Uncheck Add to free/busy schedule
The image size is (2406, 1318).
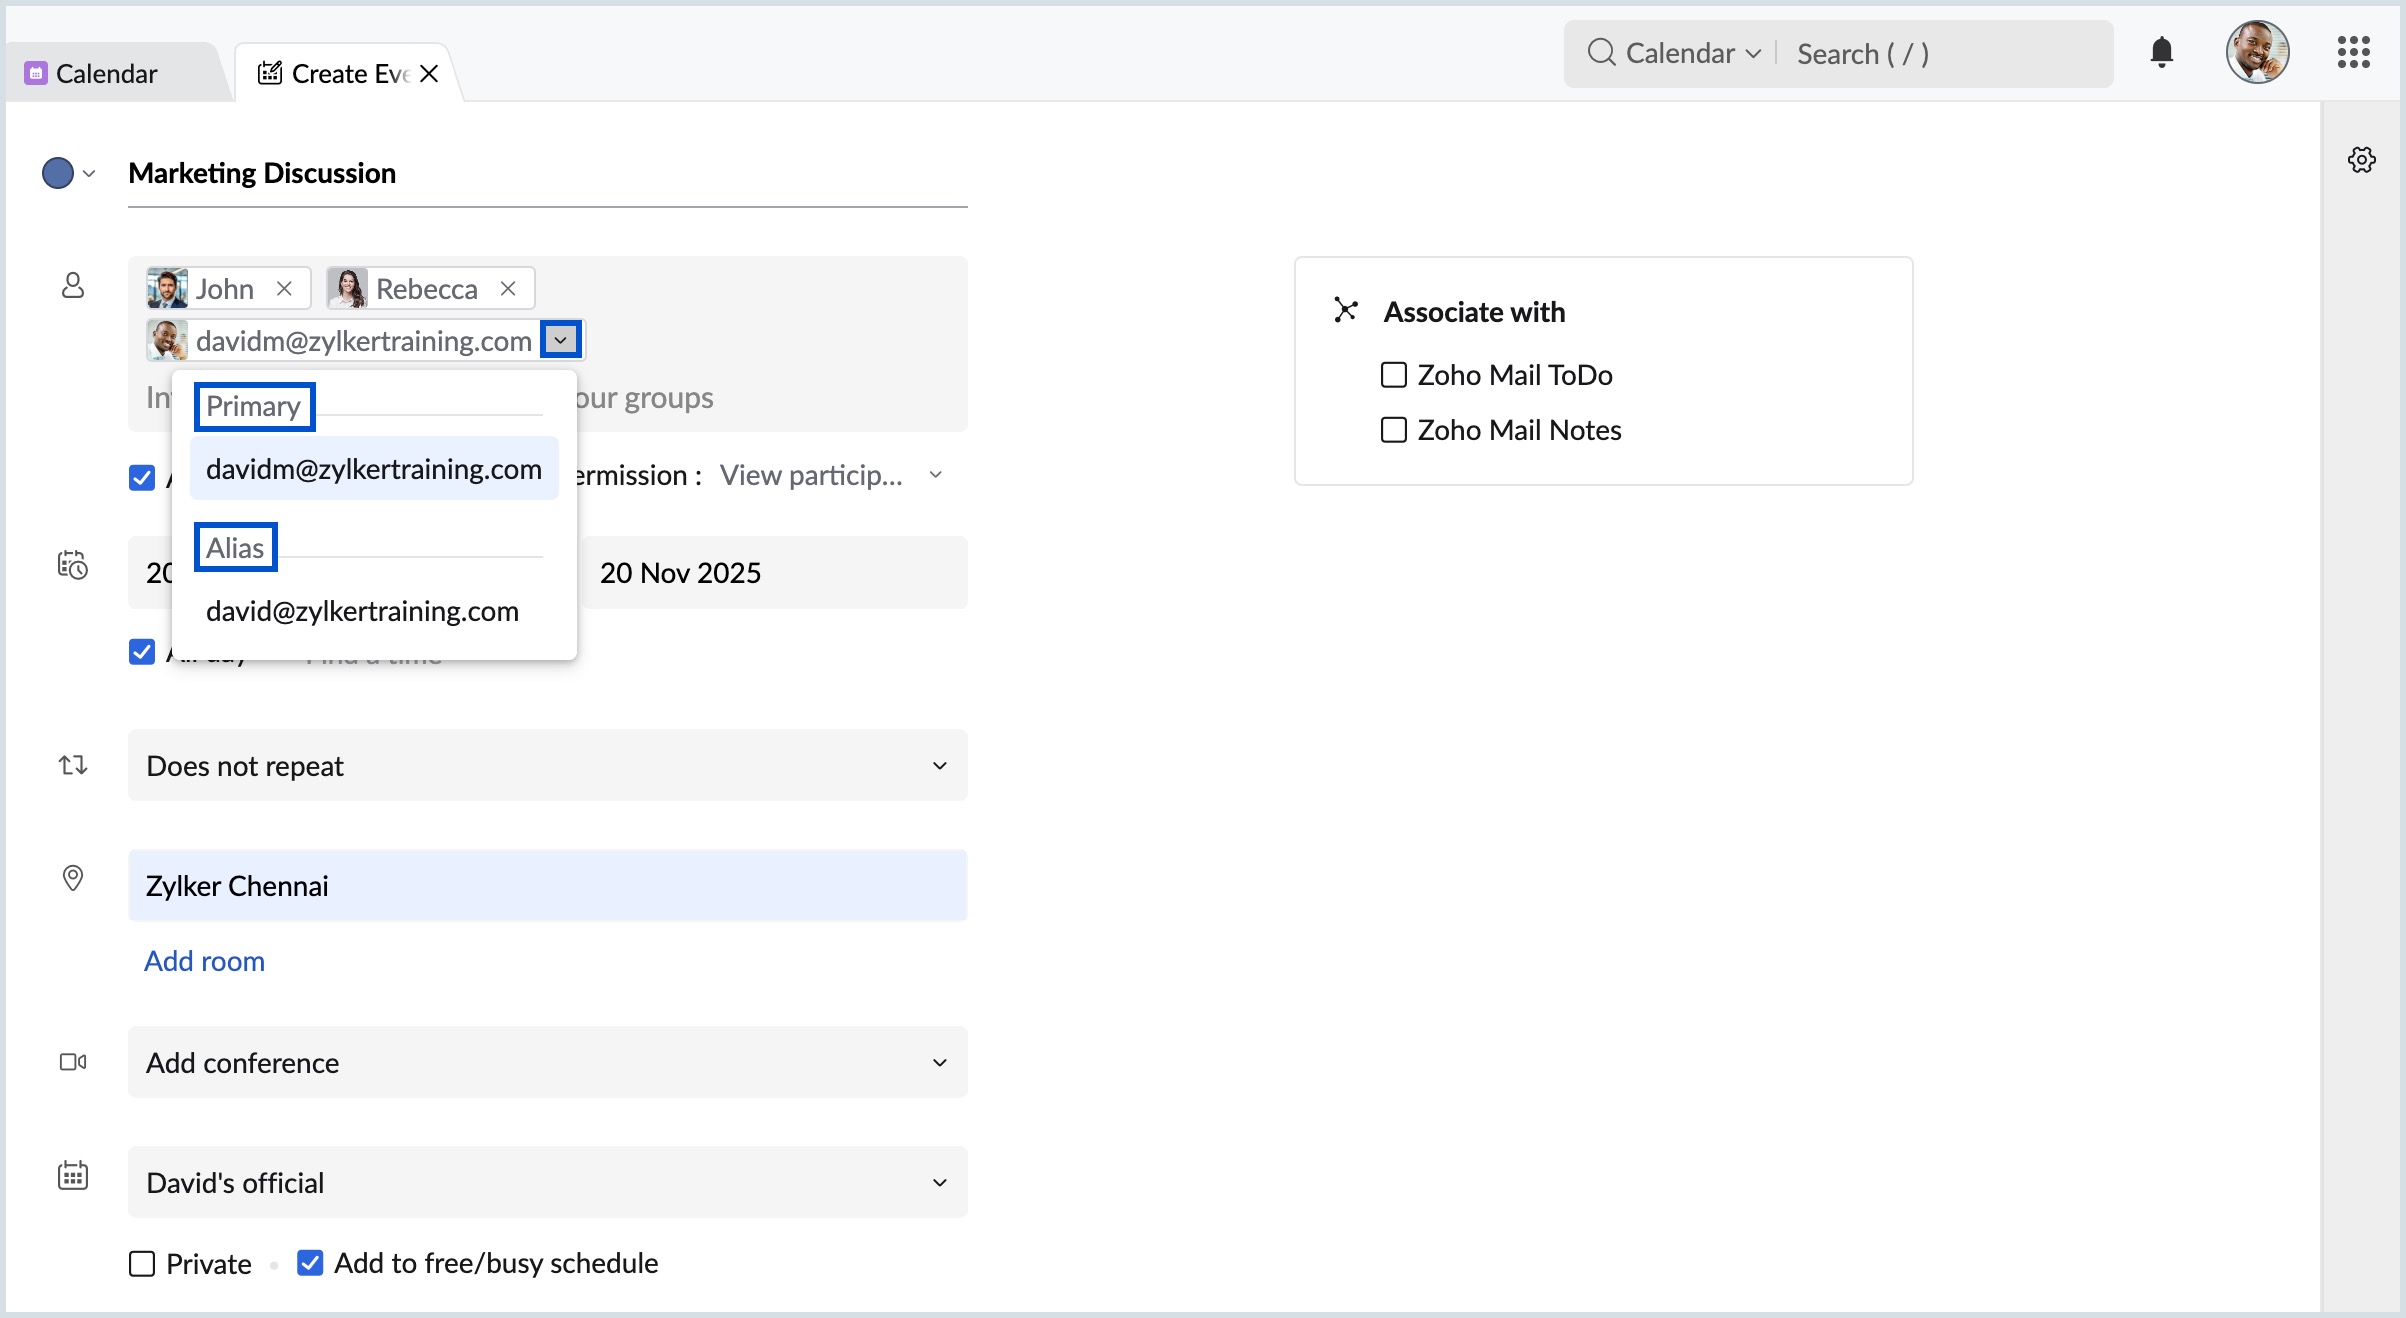tap(310, 1263)
